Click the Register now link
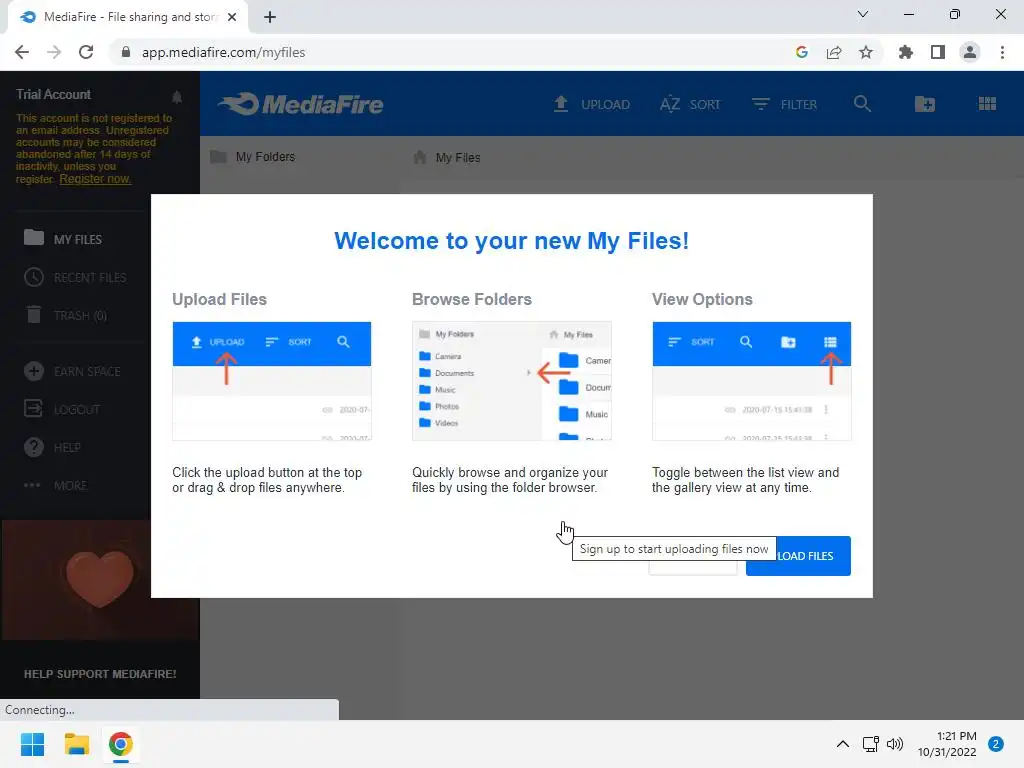Viewport: 1024px width, 768px height. (95, 179)
